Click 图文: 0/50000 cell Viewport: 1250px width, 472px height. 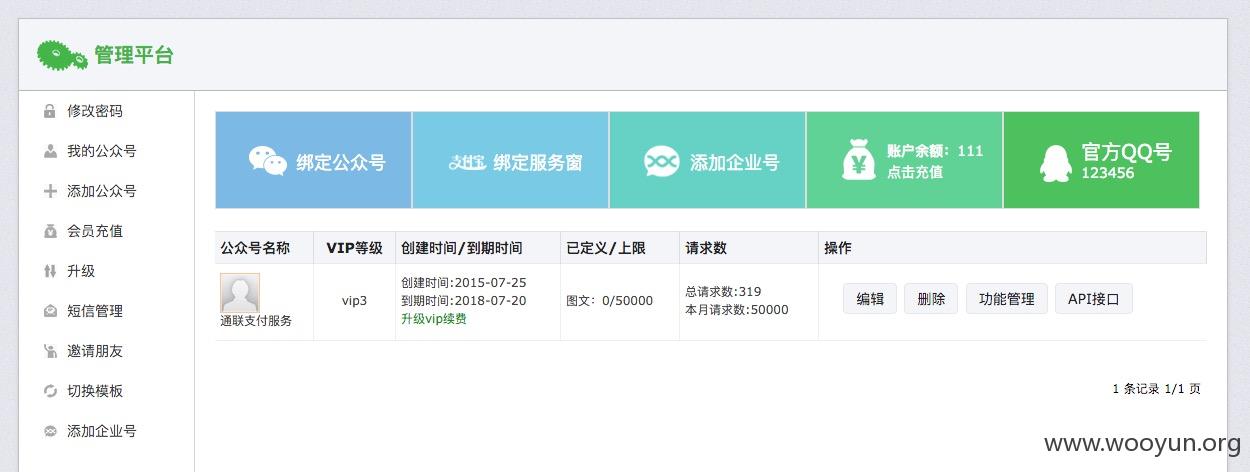pyautogui.click(x=610, y=300)
